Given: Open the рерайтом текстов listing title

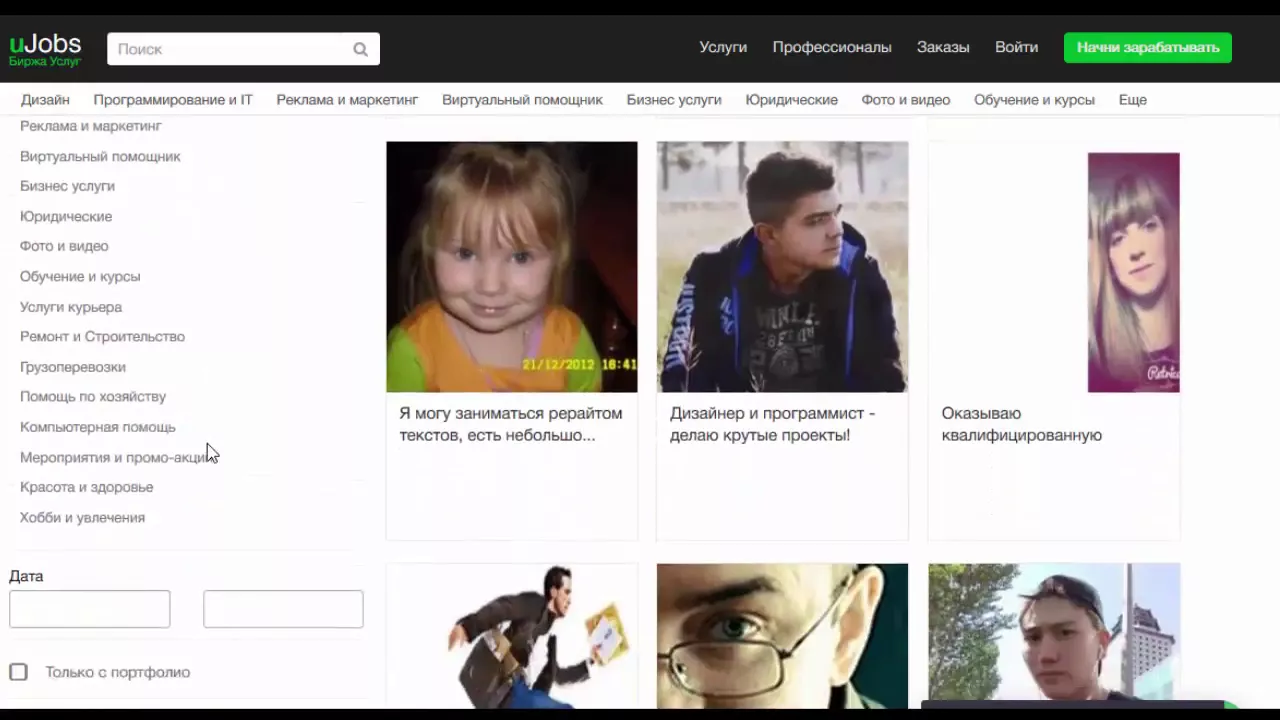Looking at the screenshot, I should pyautogui.click(x=511, y=424).
